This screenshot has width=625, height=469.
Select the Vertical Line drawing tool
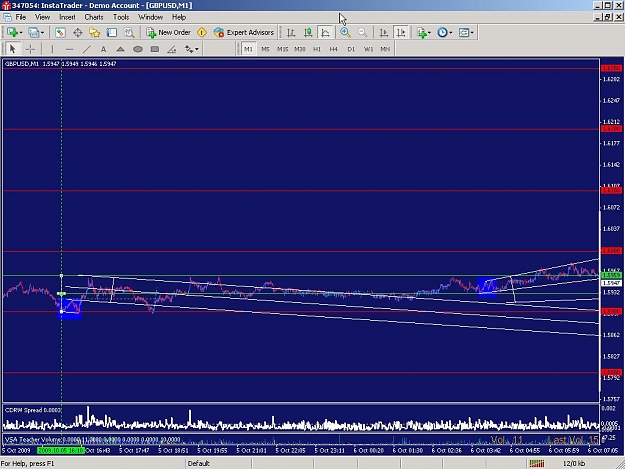[52, 49]
